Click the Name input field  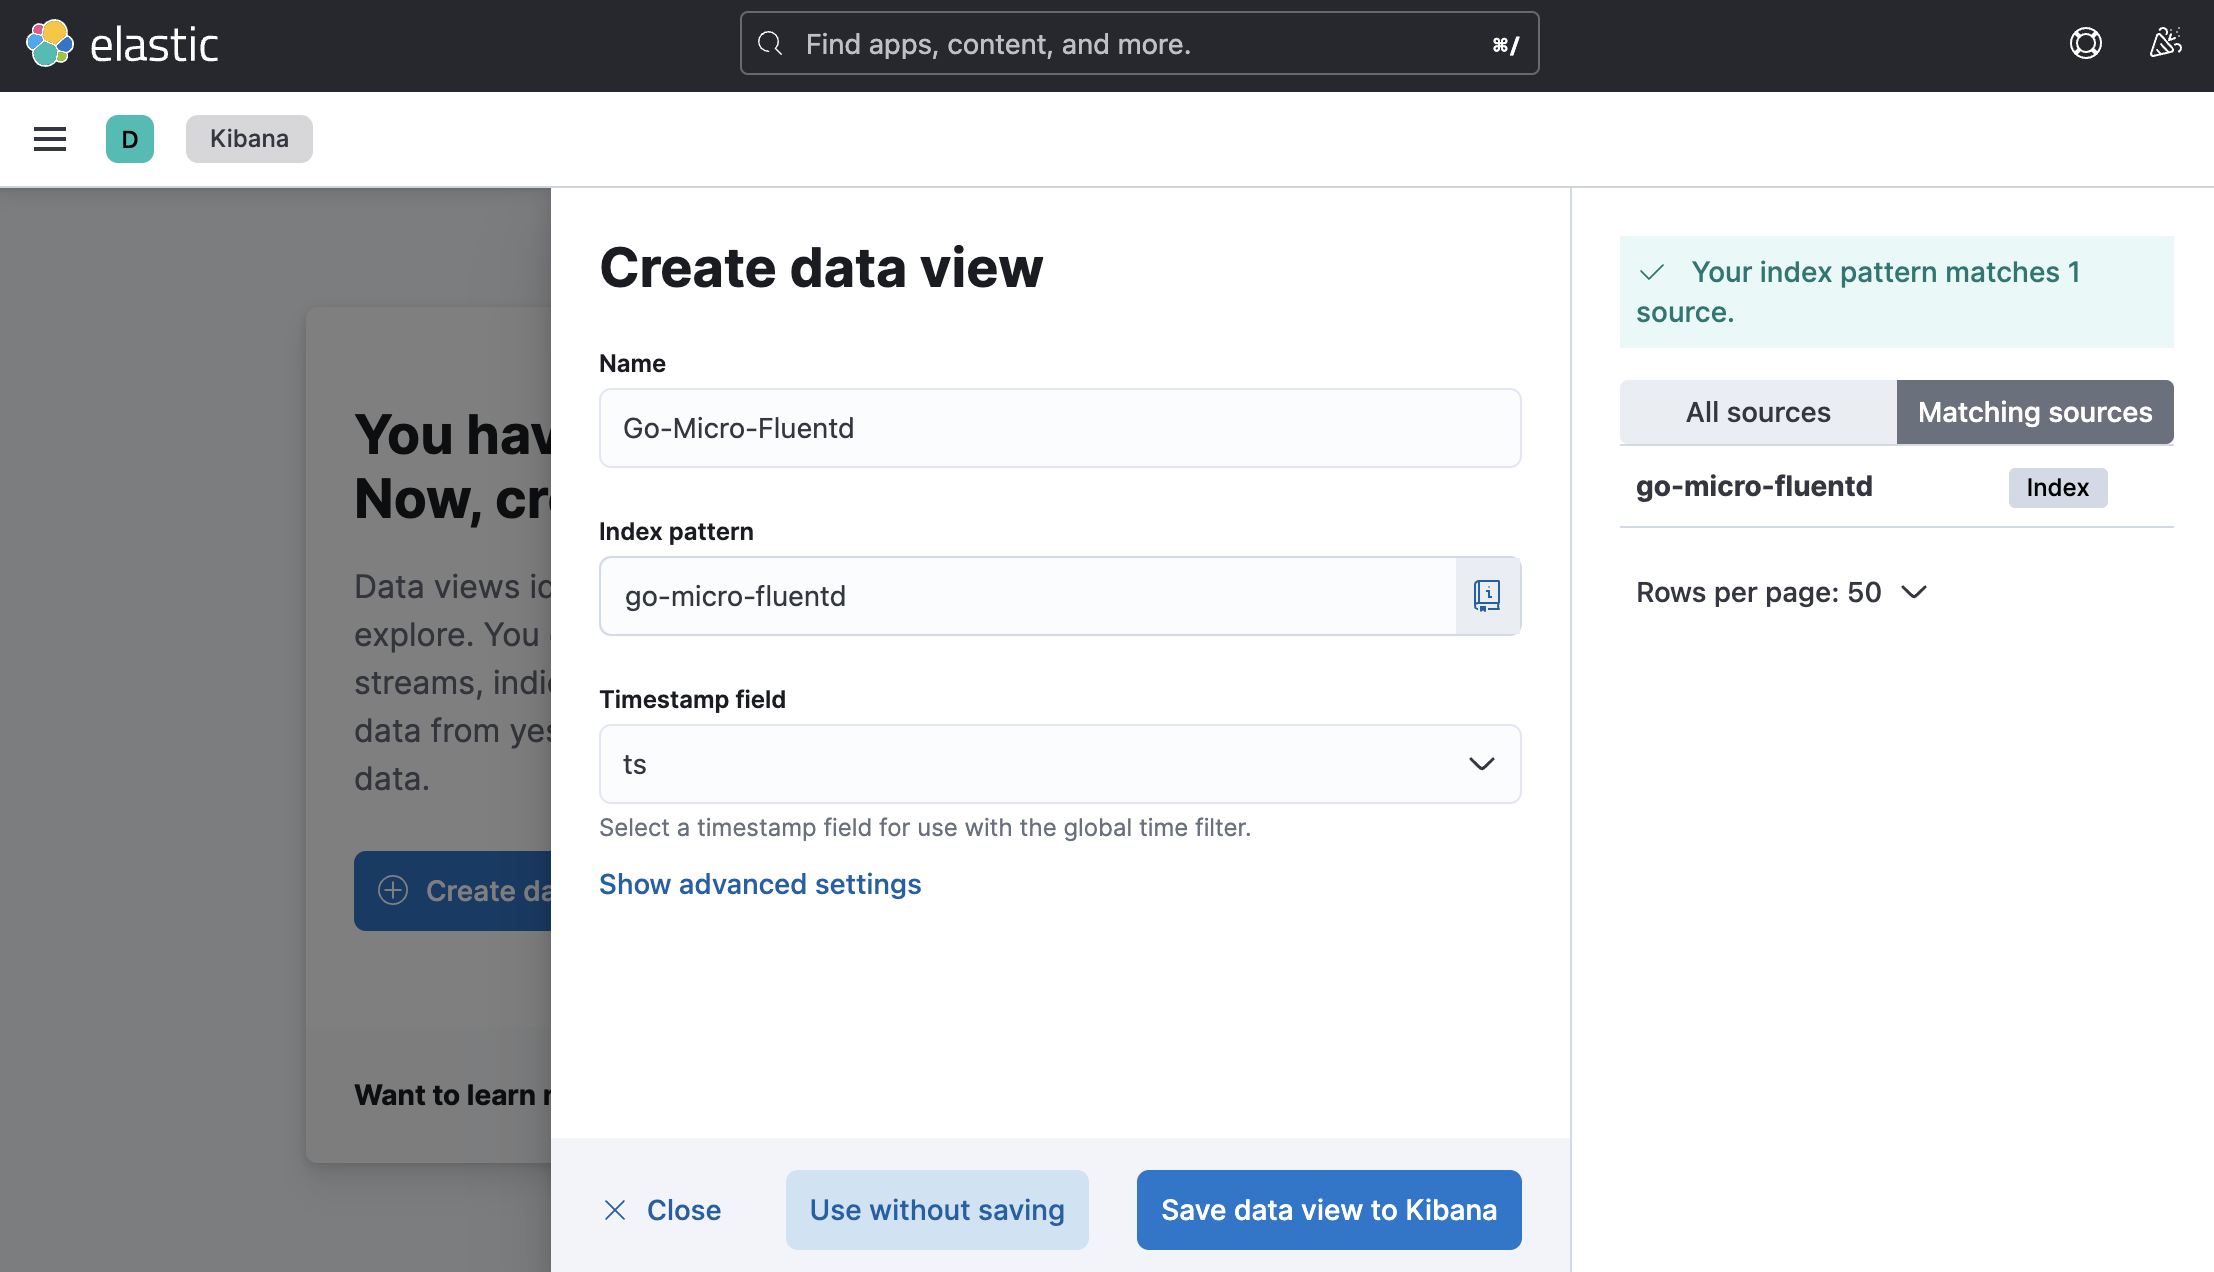pos(1060,427)
